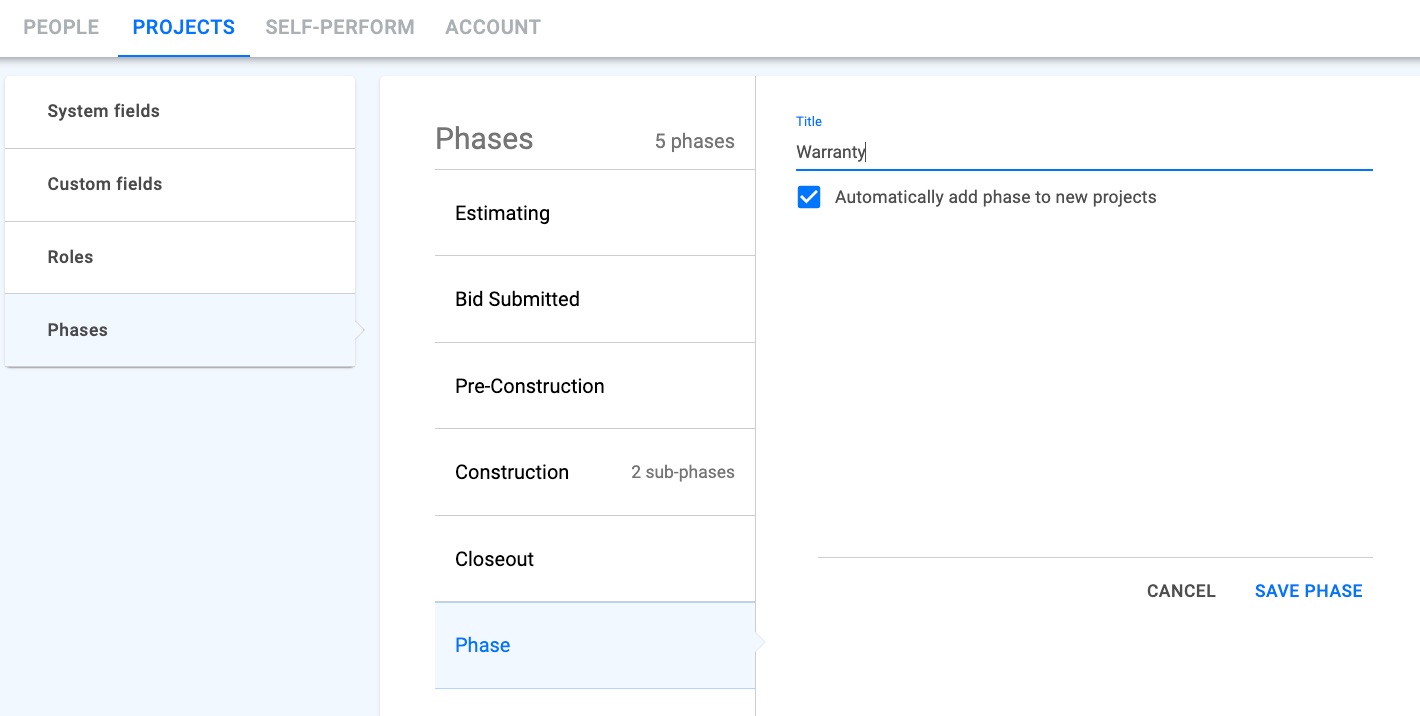Image resolution: width=1420 pixels, height=716 pixels.
Task: Open Custom fields settings
Action: pos(180,185)
